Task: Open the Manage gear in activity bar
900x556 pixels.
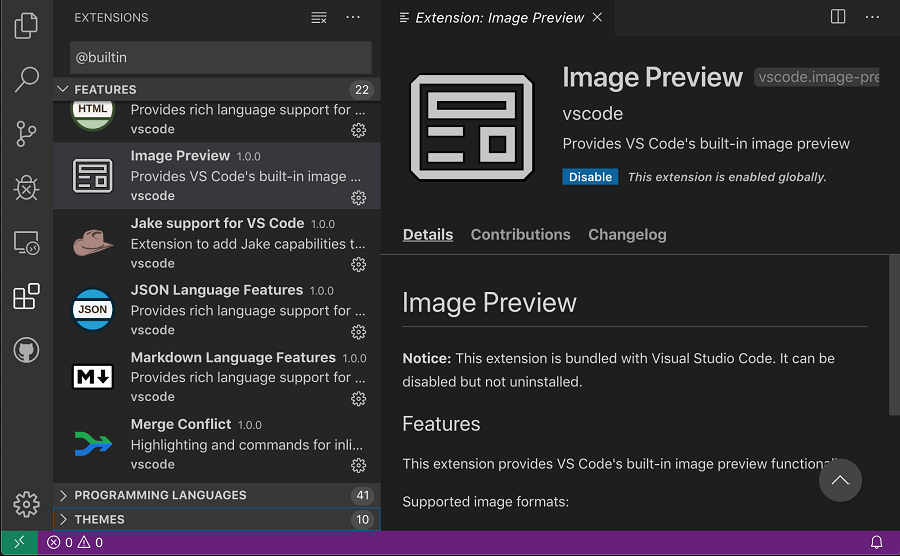Action: 27,504
